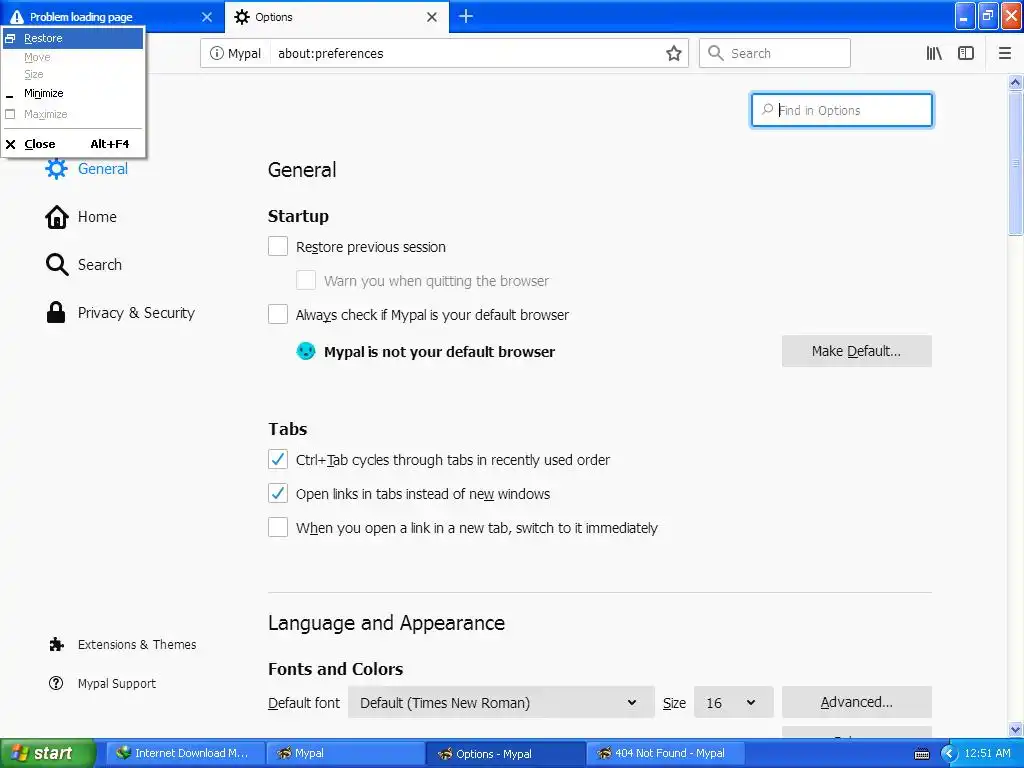This screenshot has width=1024, height=768.
Task: Click the Fonts and Colors heading
Action: click(336, 669)
